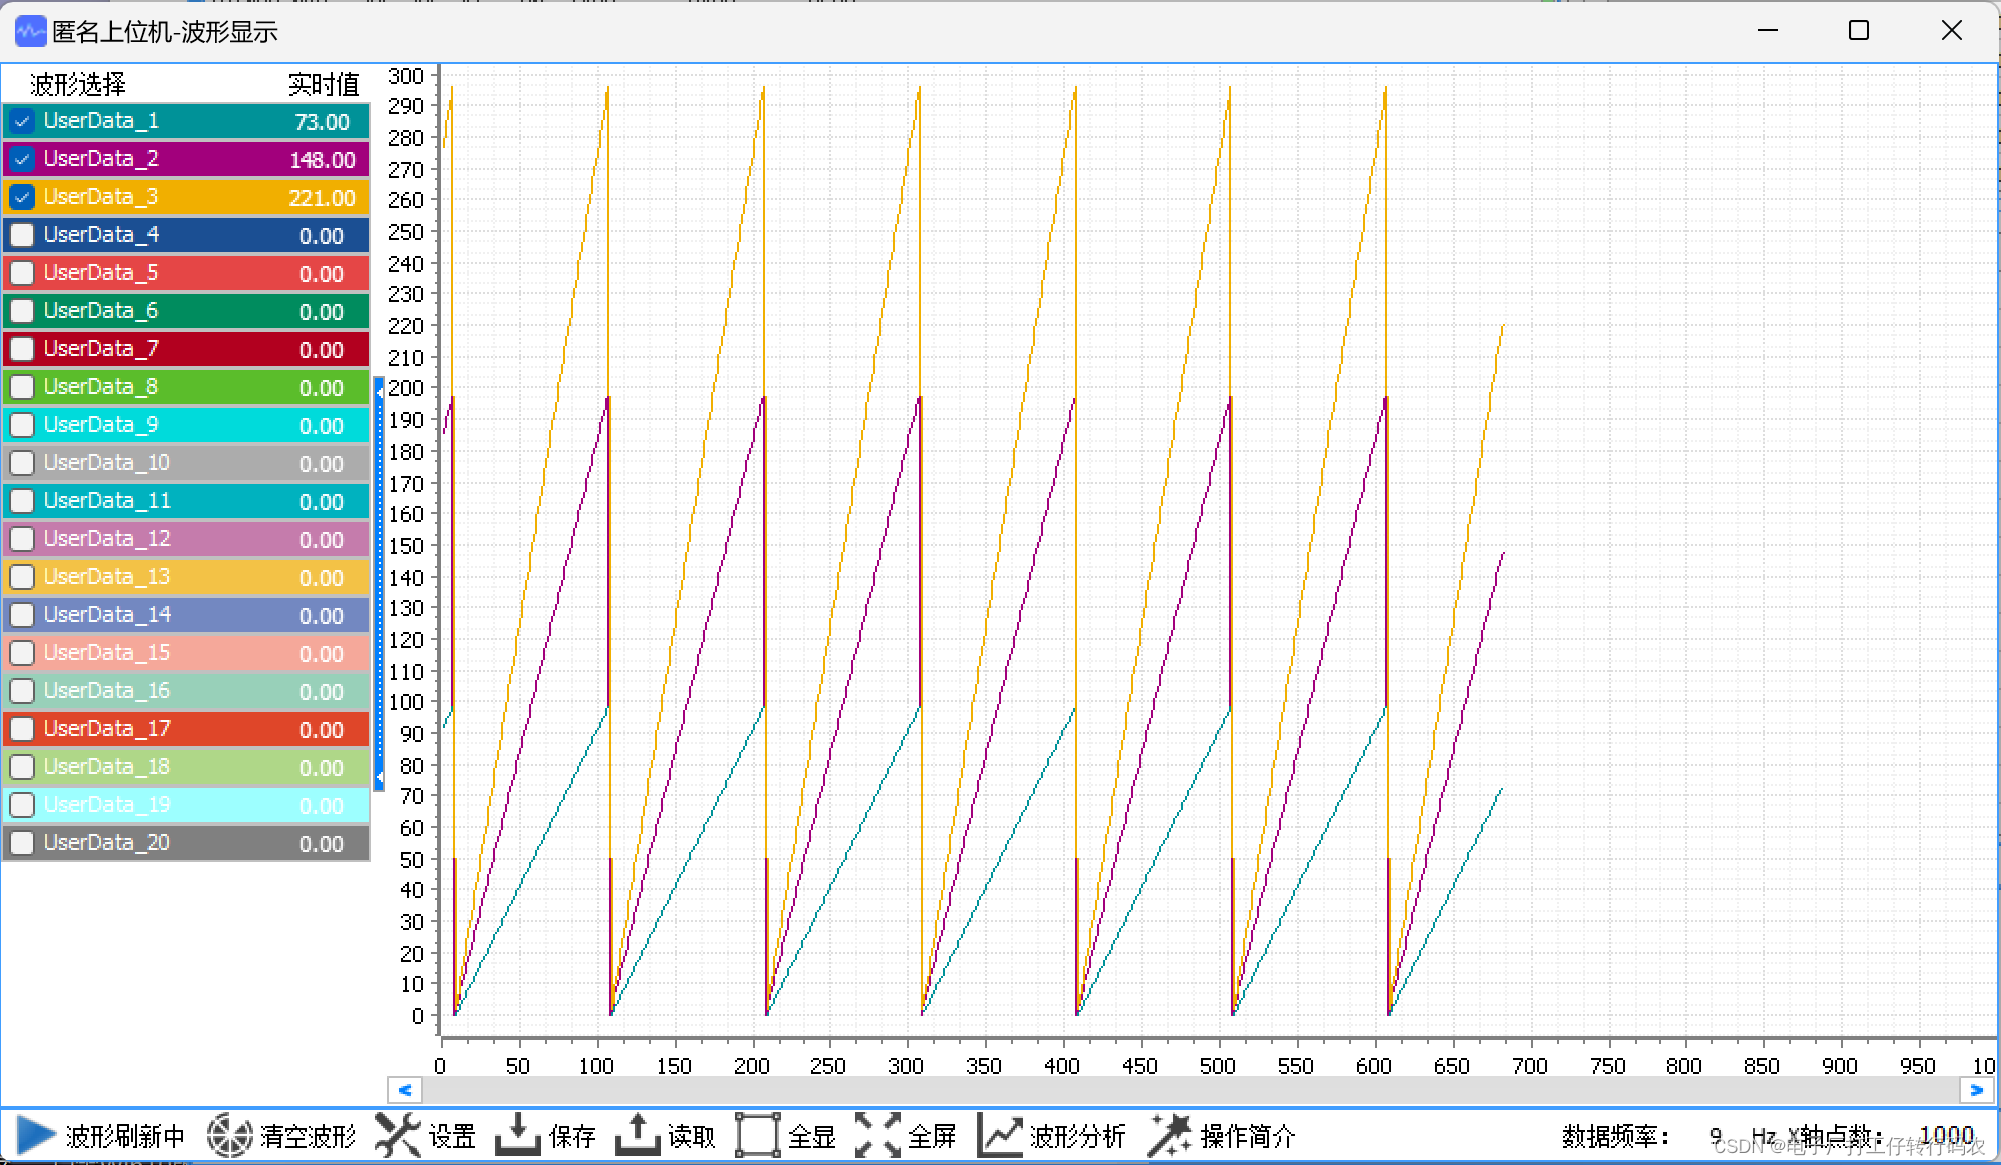Minimize the waveform display window
Viewport: 2001px width, 1165px height.
pos(1768,31)
